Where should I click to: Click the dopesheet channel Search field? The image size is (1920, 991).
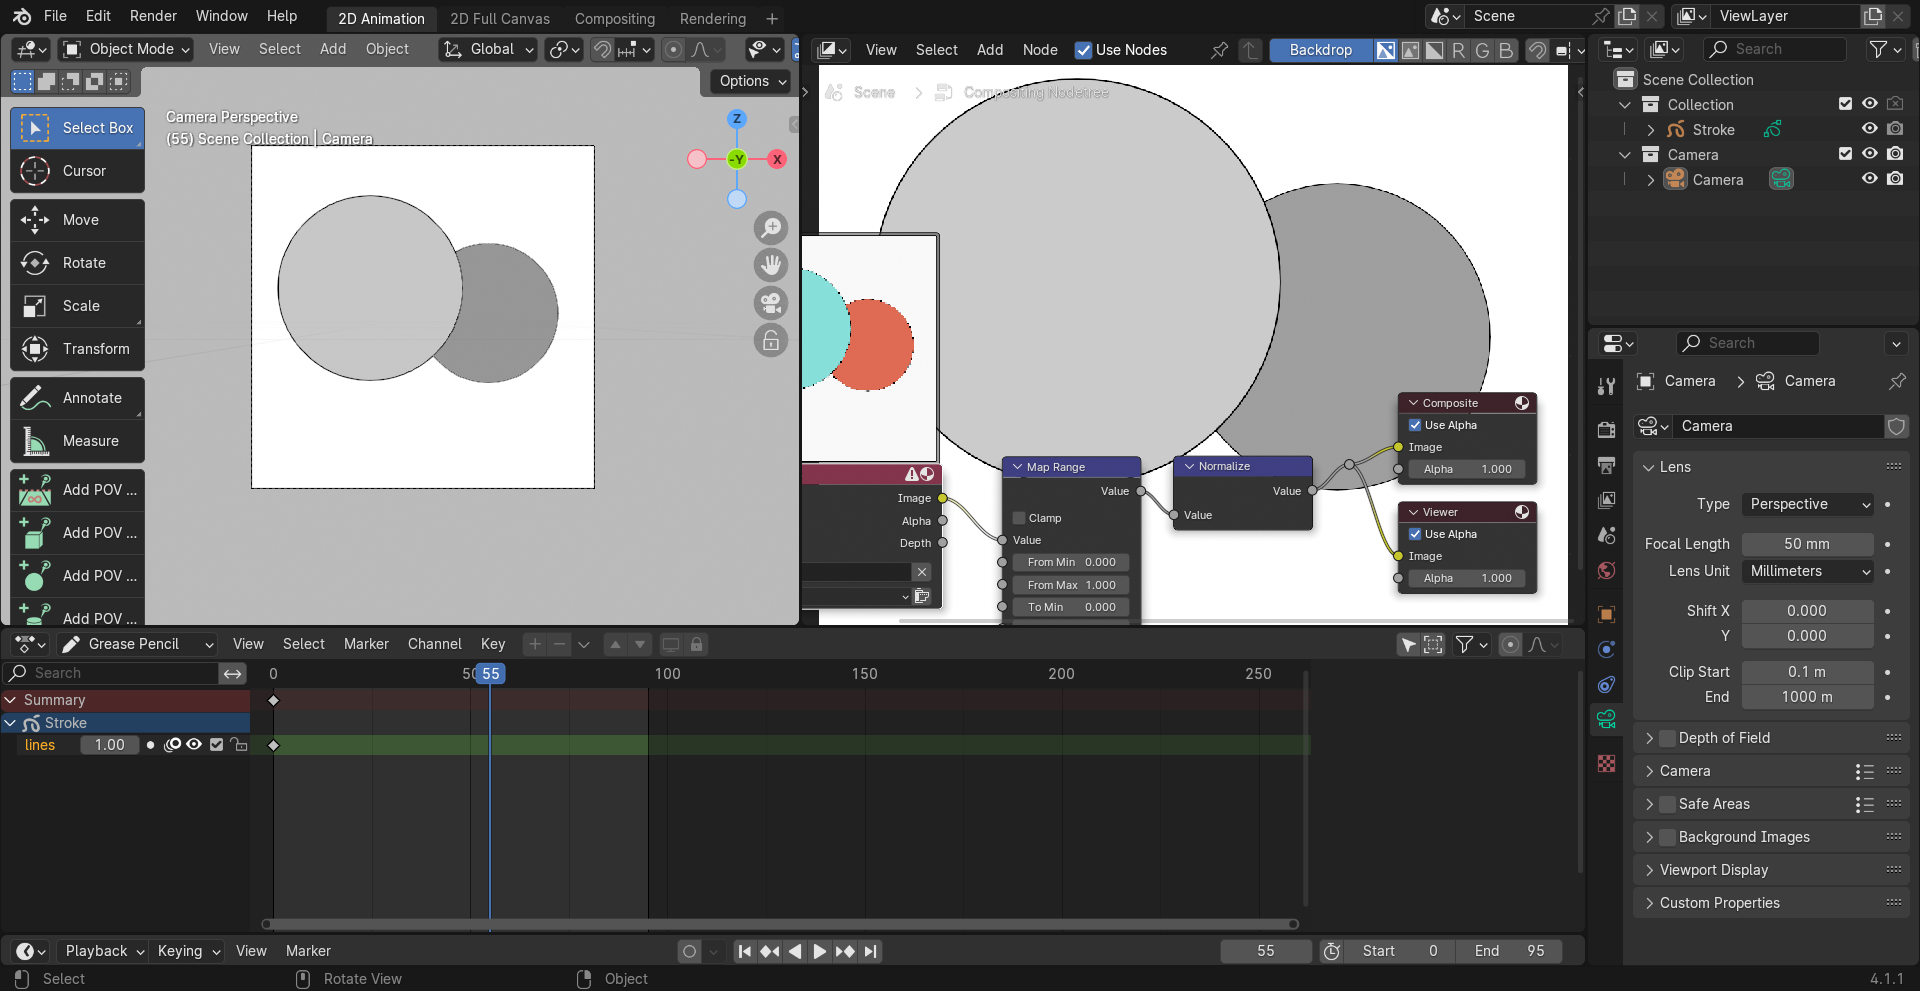(112, 673)
